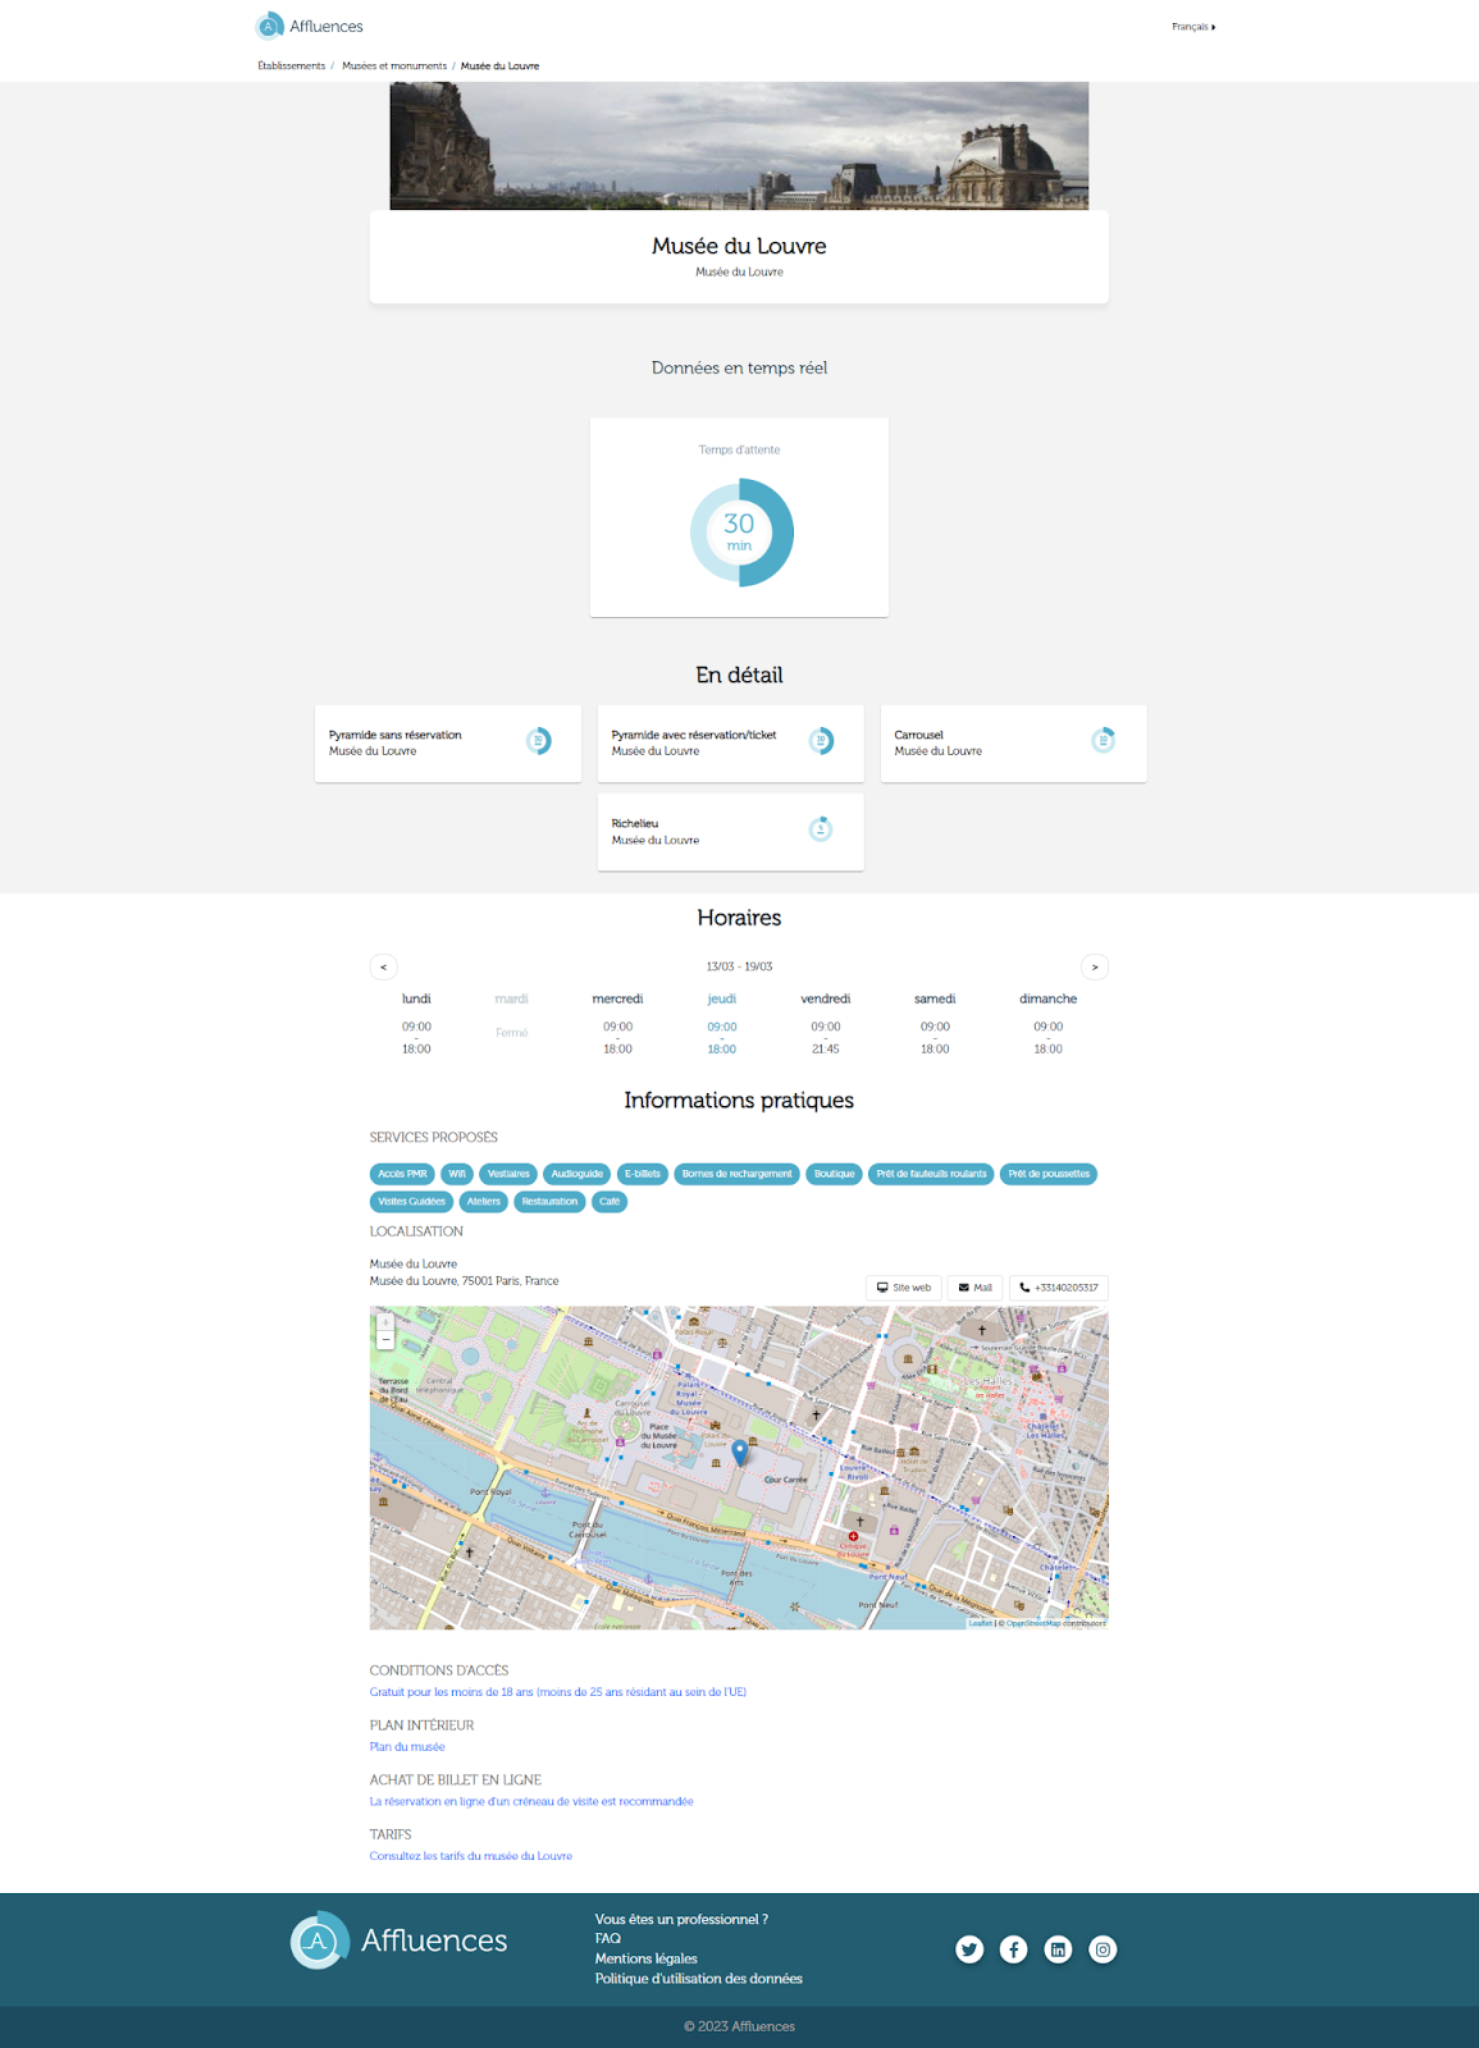Open the FAQ footer link
This screenshot has height=2048, width=1479.
coord(608,1938)
